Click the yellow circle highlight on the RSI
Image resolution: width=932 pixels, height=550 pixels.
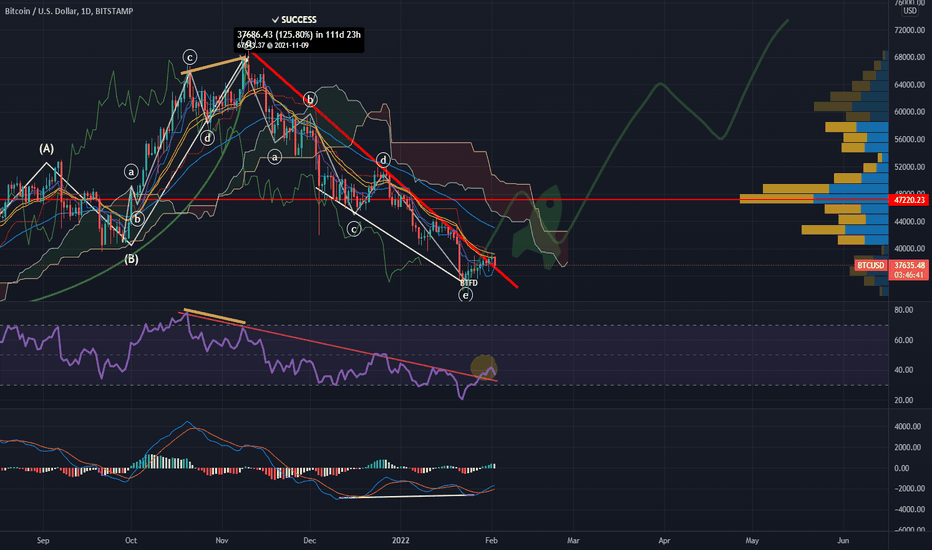[484, 367]
